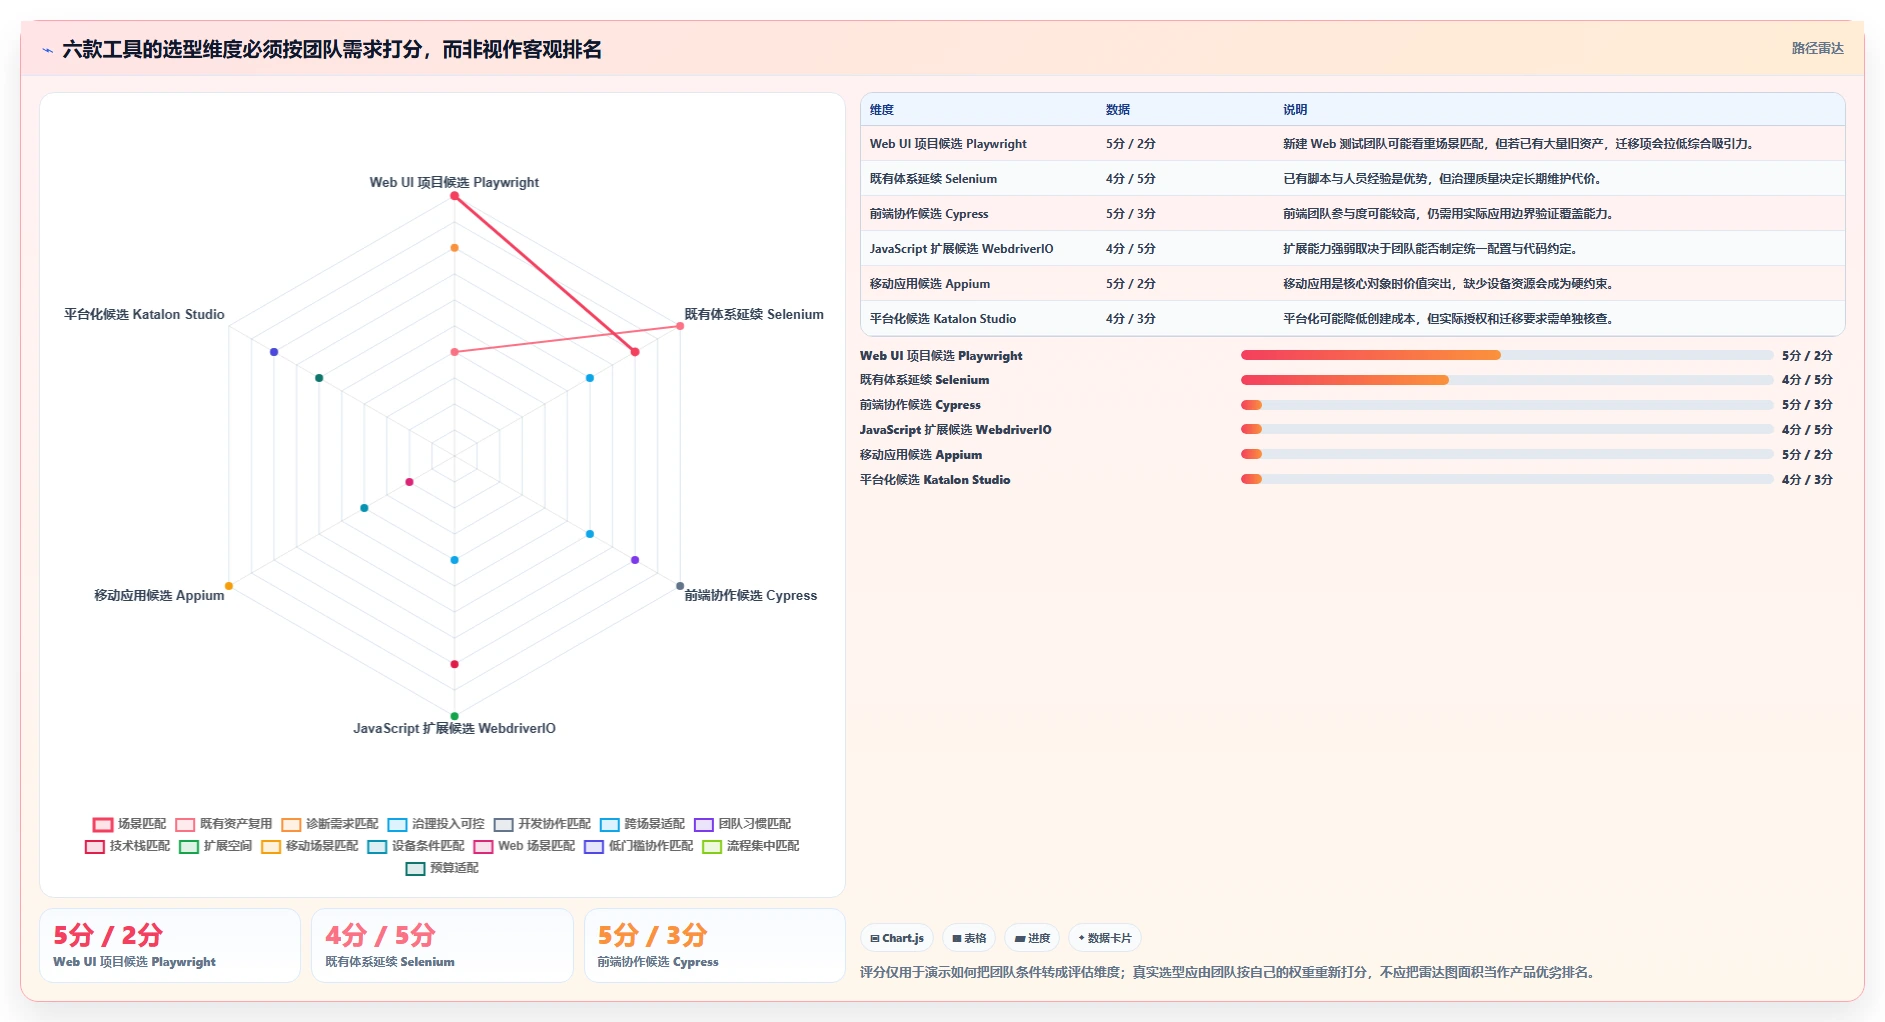Click the page title 六款工具的选型维度

click(x=332, y=50)
